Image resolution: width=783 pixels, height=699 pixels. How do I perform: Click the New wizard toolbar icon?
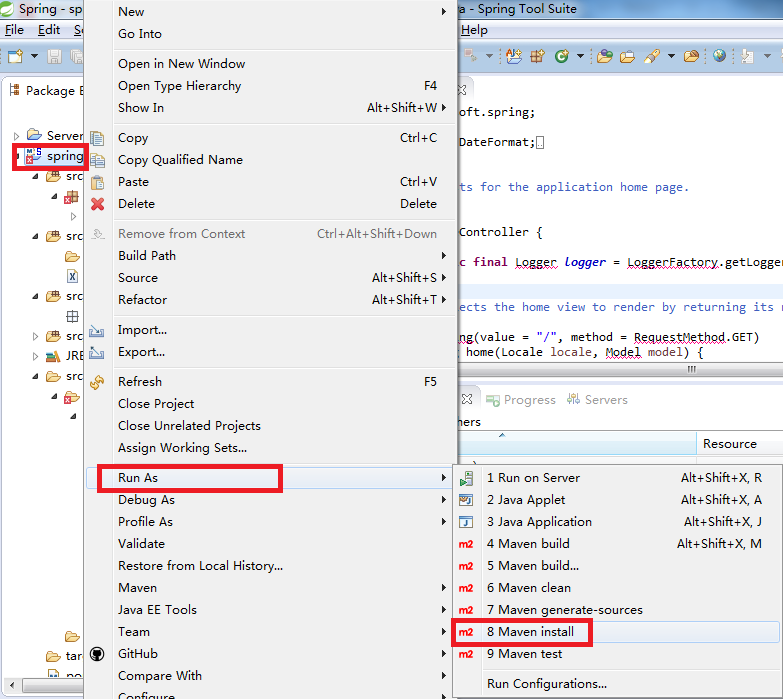tap(15, 56)
